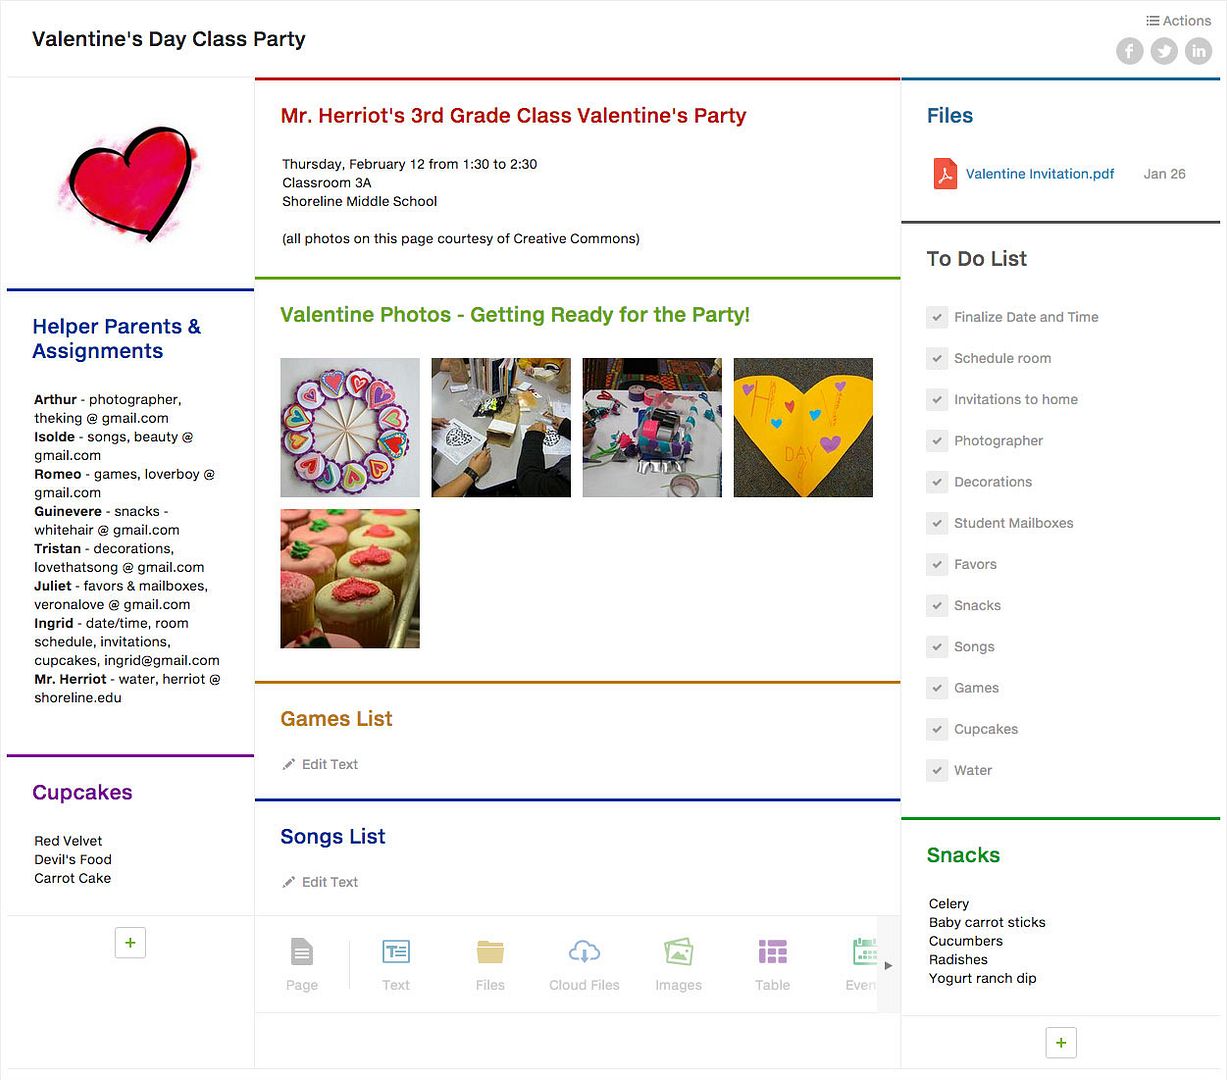Click the Songs List heading
The width and height of the screenshot is (1227, 1080).
(333, 837)
